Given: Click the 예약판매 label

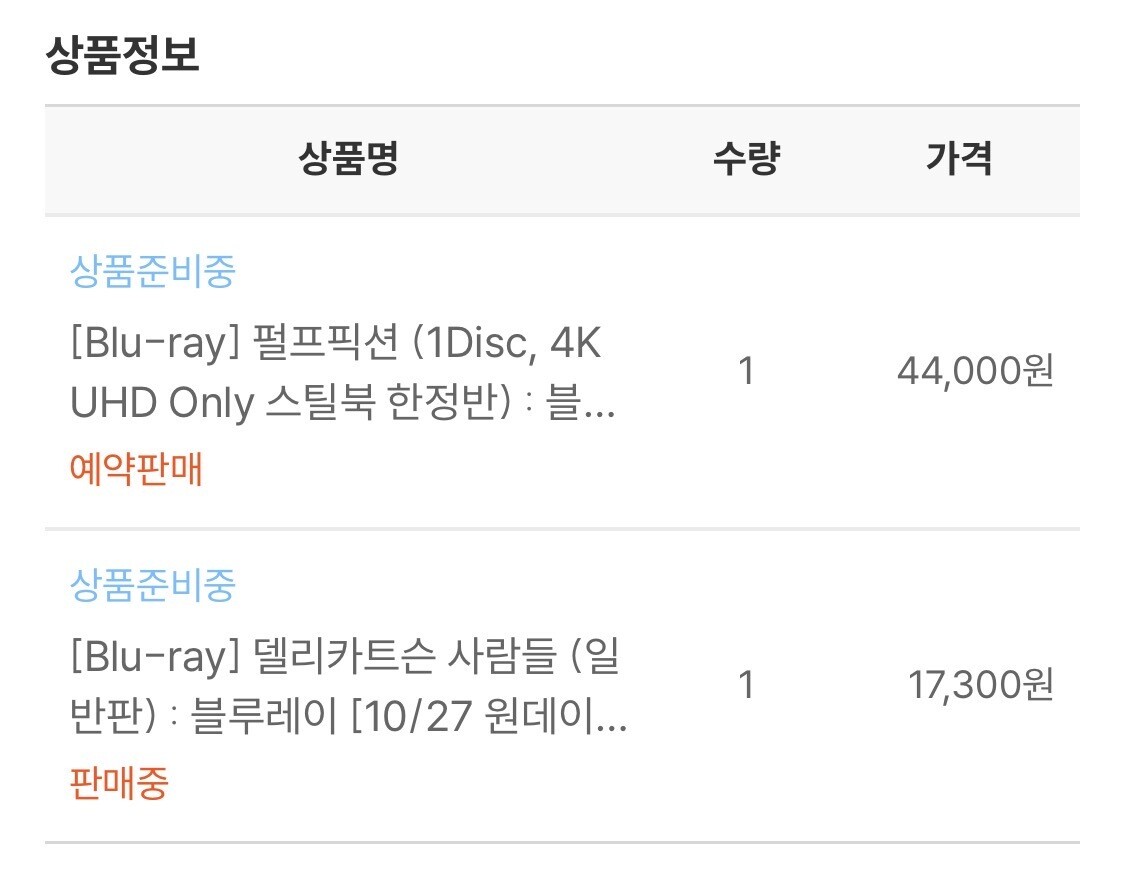Looking at the screenshot, I should pyautogui.click(x=136, y=468).
